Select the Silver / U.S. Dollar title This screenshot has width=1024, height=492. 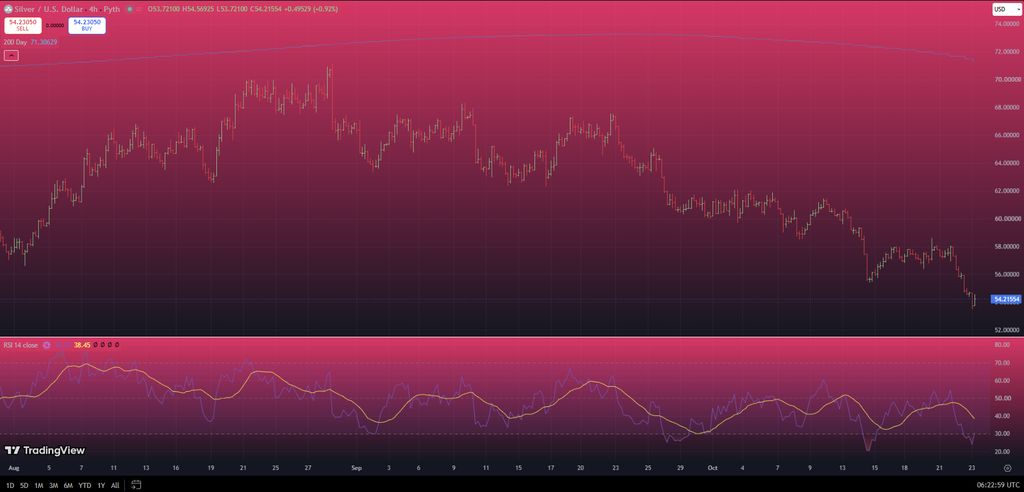click(x=50, y=10)
